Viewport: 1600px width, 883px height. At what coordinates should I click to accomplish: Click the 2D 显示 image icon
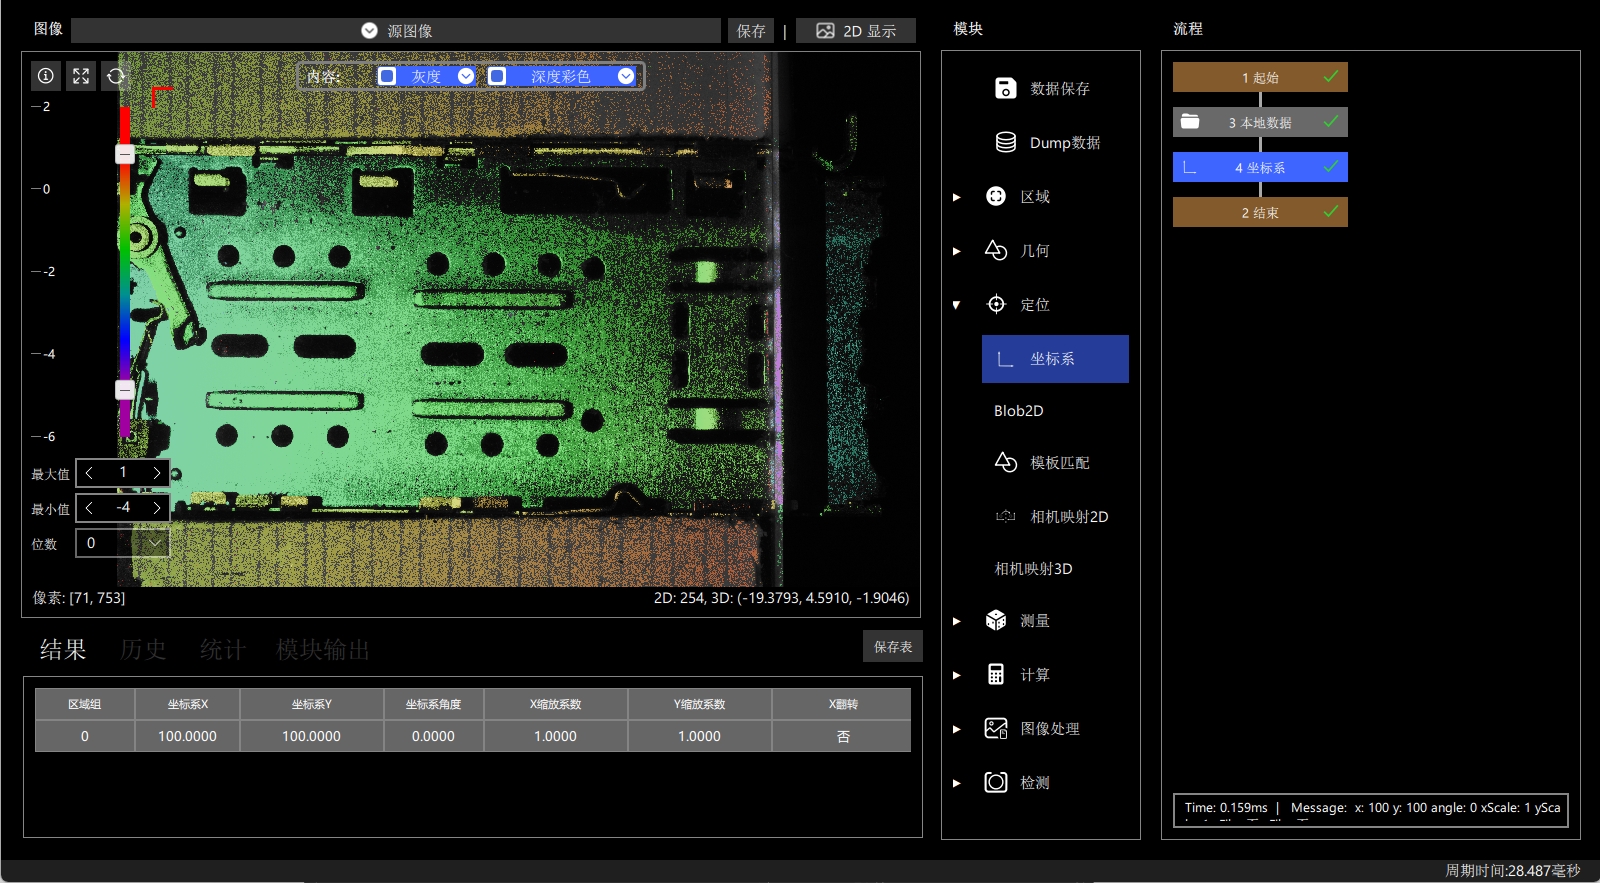click(x=825, y=31)
